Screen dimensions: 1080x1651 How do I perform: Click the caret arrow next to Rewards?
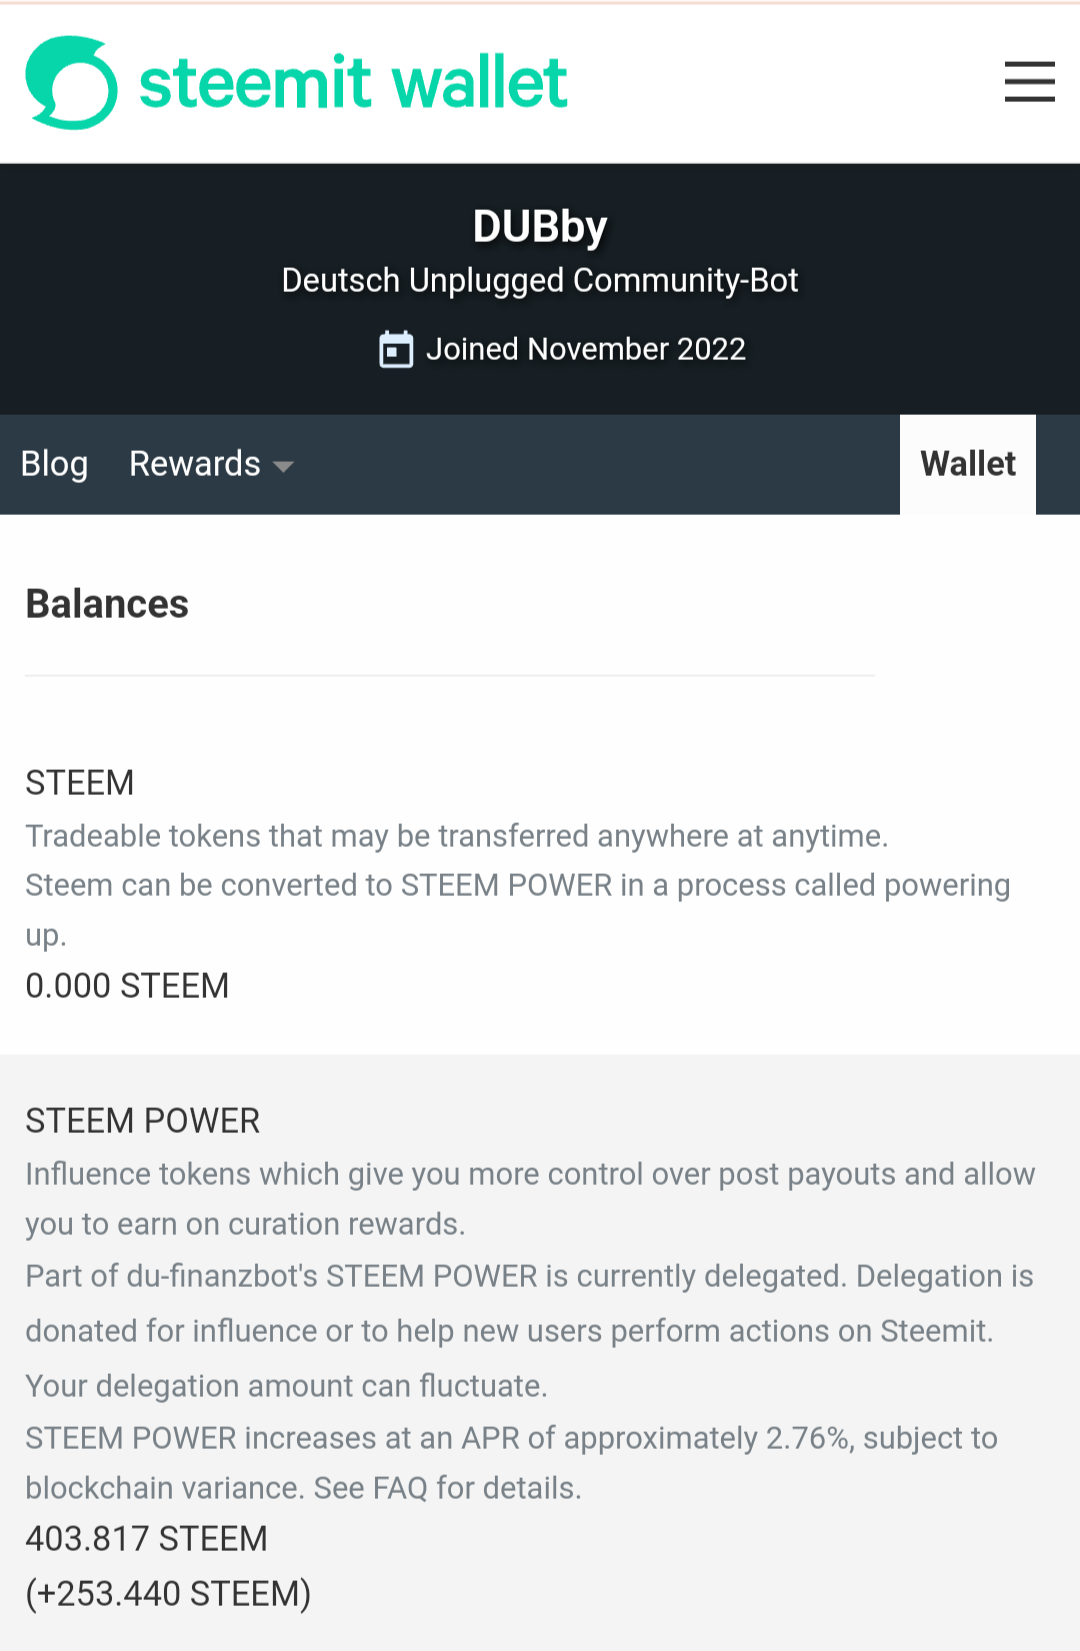tap(283, 467)
